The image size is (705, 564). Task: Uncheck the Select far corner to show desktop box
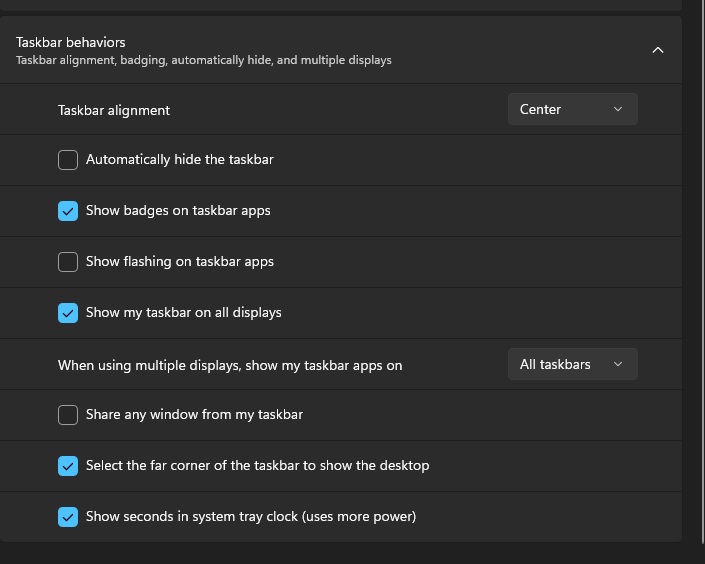coord(68,466)
